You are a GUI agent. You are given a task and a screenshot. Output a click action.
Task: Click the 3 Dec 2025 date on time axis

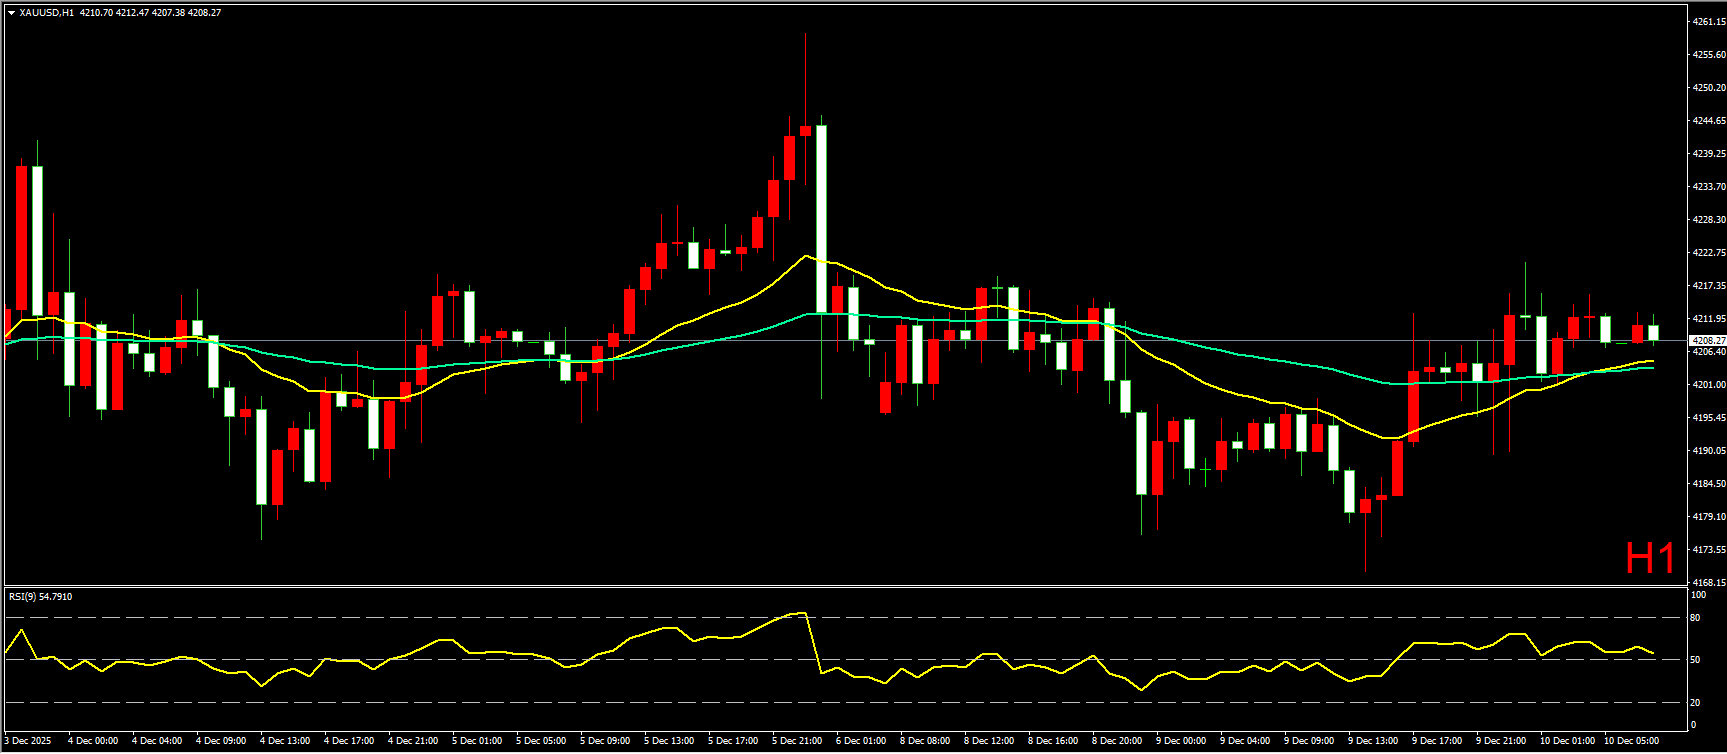28,741
